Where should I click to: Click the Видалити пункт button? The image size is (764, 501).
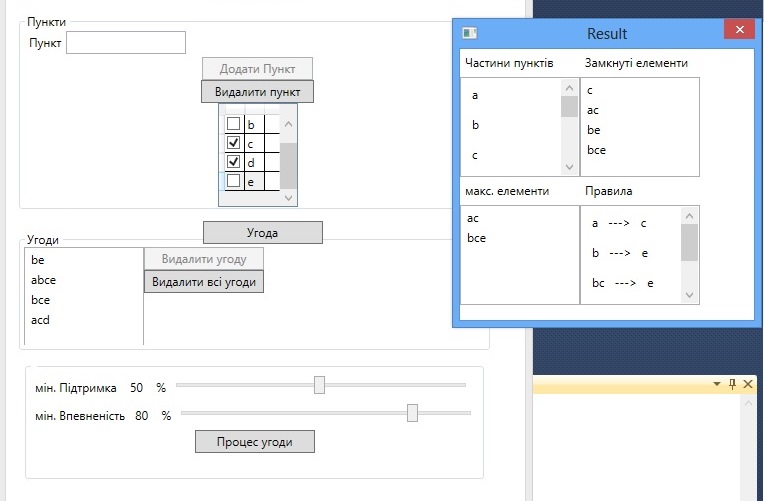pyautogui.click(x=257, y=92)
